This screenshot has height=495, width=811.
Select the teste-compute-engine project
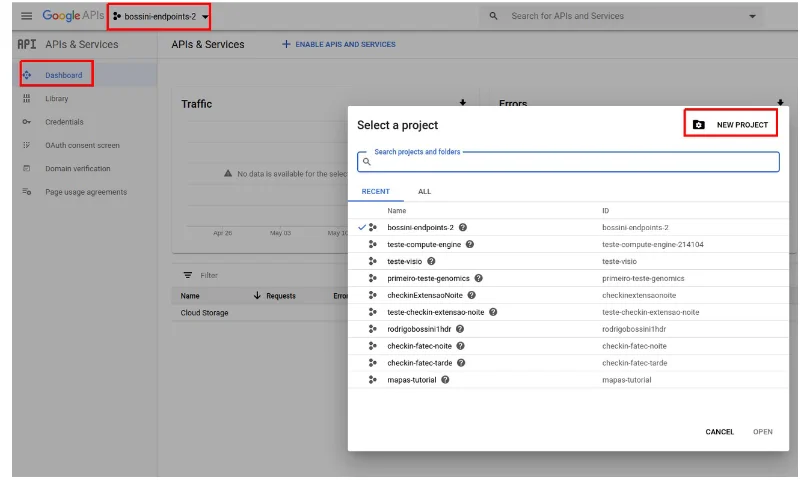(568, 245)
